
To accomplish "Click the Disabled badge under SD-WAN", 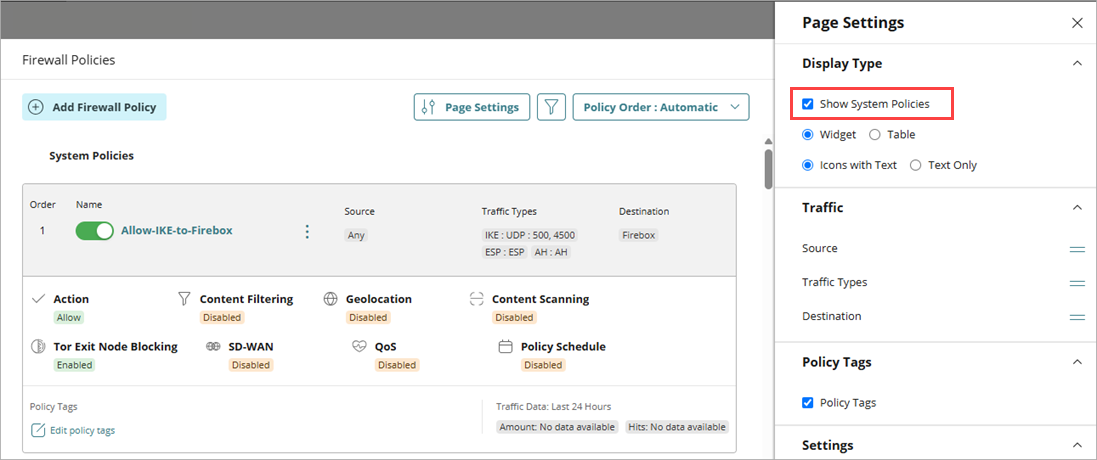I will (x=250, y=365).
